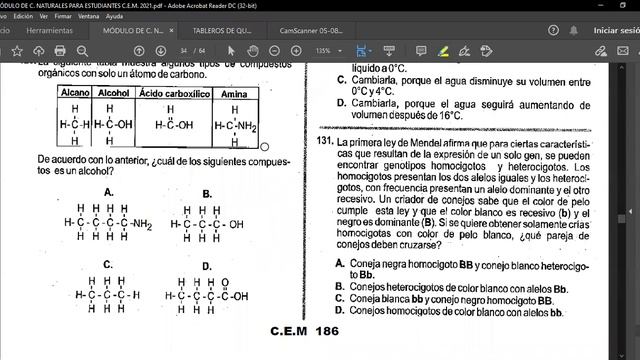Image resolution: width=640 pixels, height=360 pixels.
Task: Click the 'Alcohol' table header
Action: (113, 93)
